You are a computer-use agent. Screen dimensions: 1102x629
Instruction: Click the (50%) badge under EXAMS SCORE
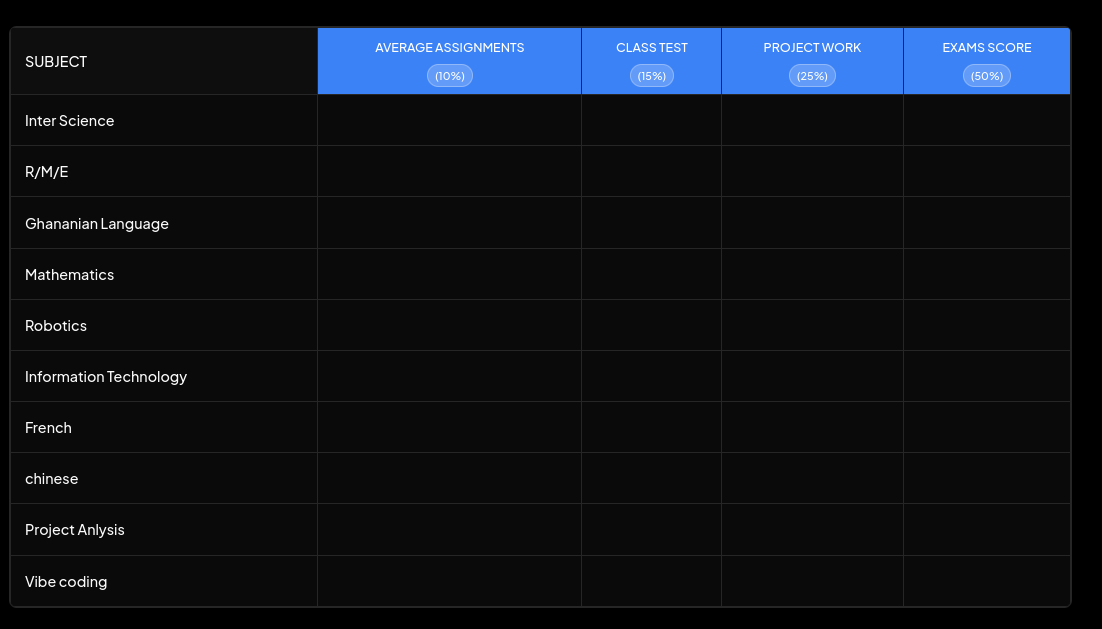coord(986,75)
